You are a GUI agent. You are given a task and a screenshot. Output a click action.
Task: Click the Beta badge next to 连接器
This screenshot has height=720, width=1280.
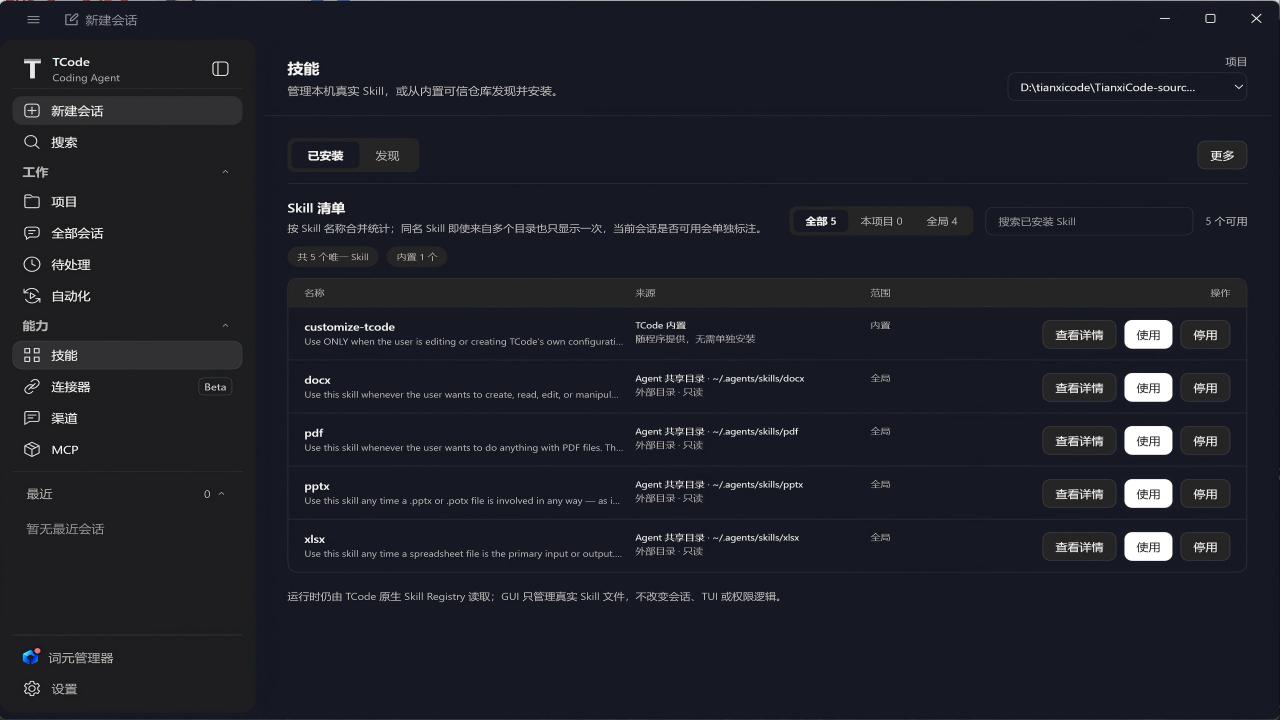click(x=215, y=387)
